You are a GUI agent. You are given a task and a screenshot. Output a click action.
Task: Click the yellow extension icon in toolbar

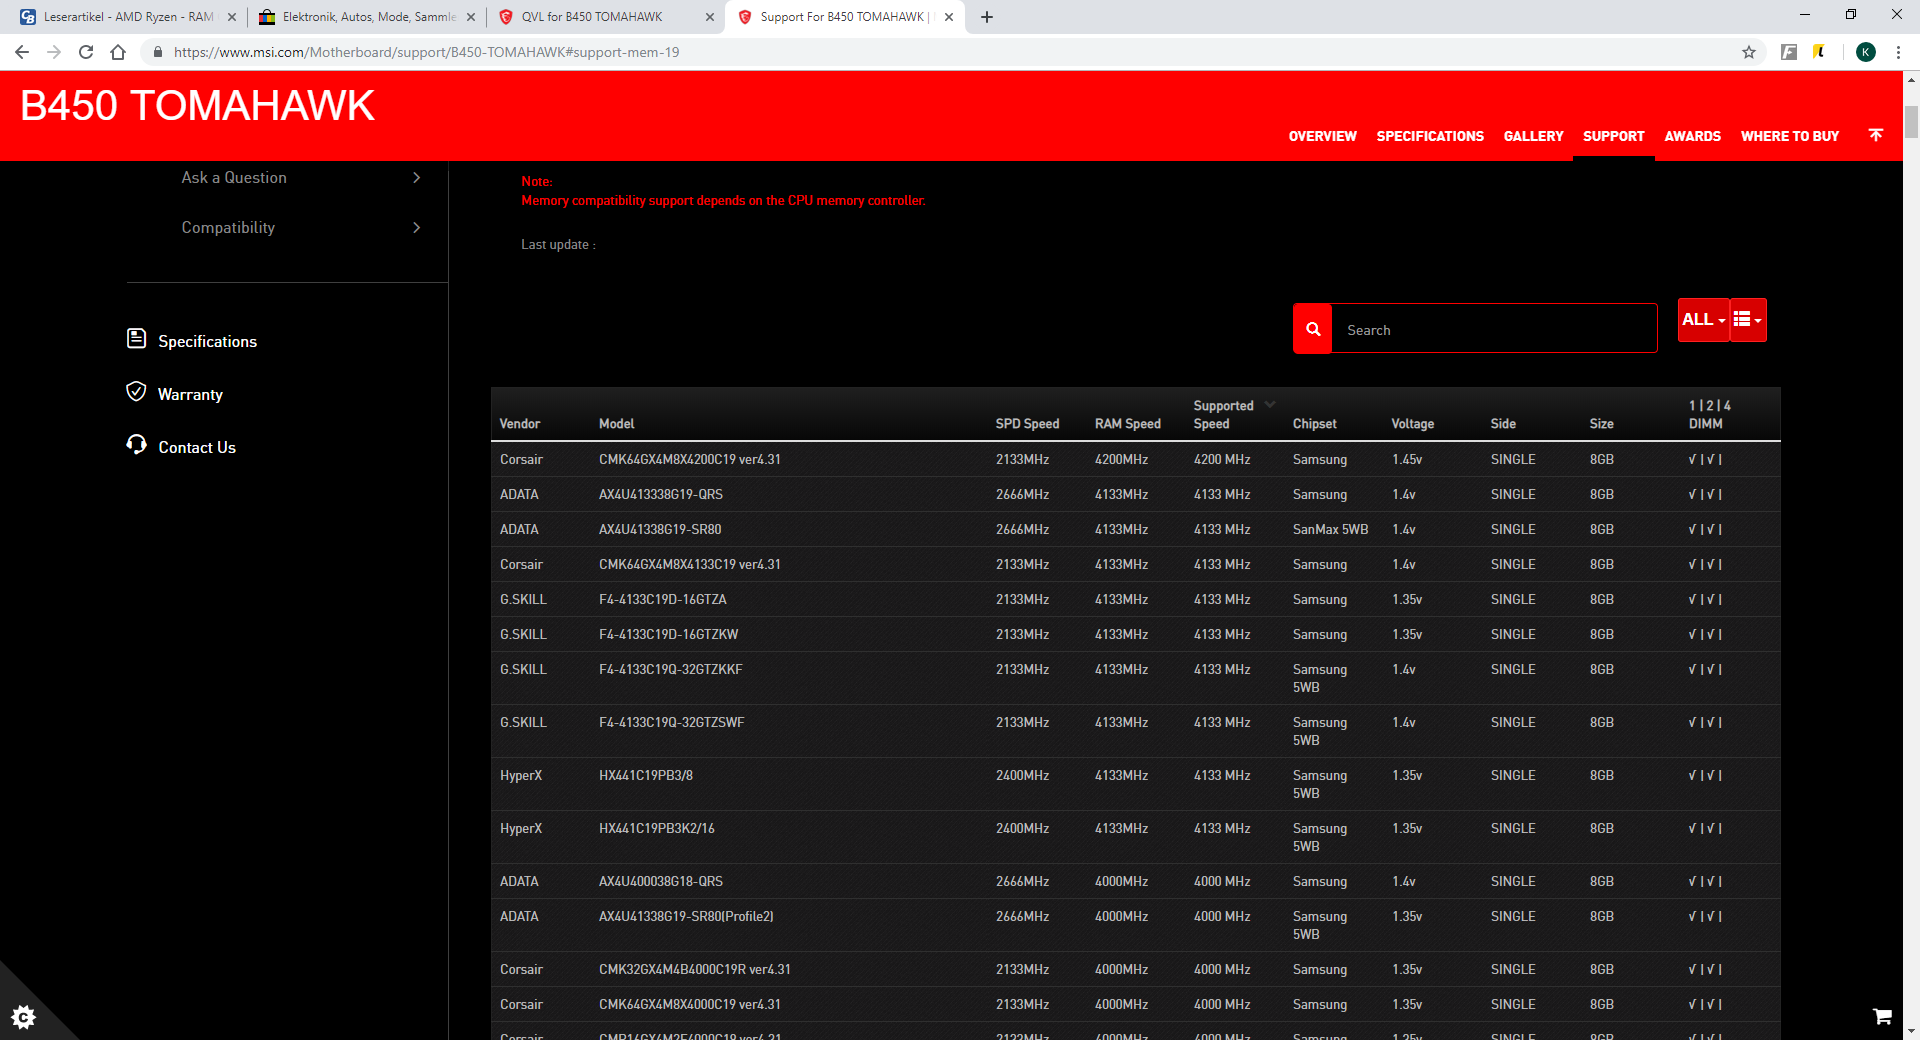click(x=1819, y=52)
